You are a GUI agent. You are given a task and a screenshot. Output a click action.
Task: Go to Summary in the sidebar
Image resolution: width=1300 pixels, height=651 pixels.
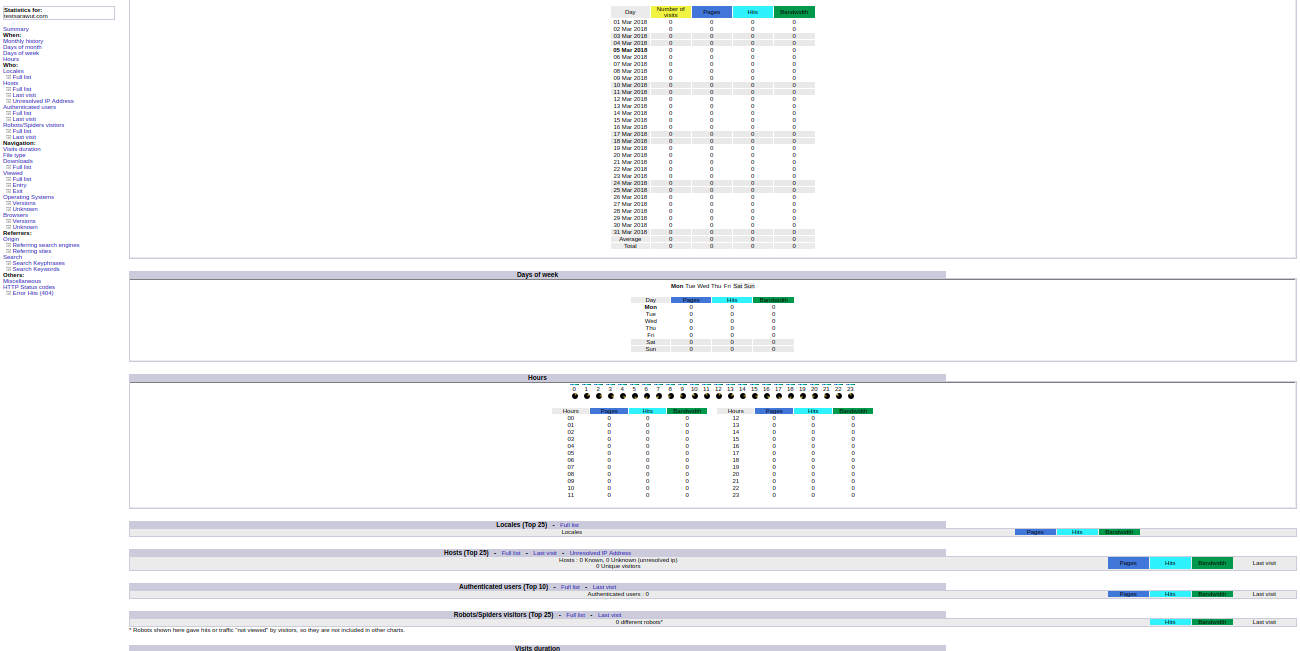[x=16, y=29]
